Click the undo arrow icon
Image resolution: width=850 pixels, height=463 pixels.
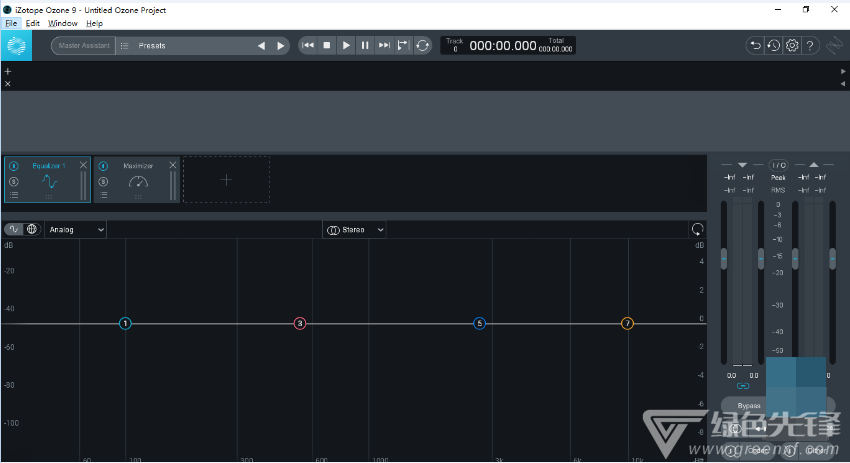[755, 46]
